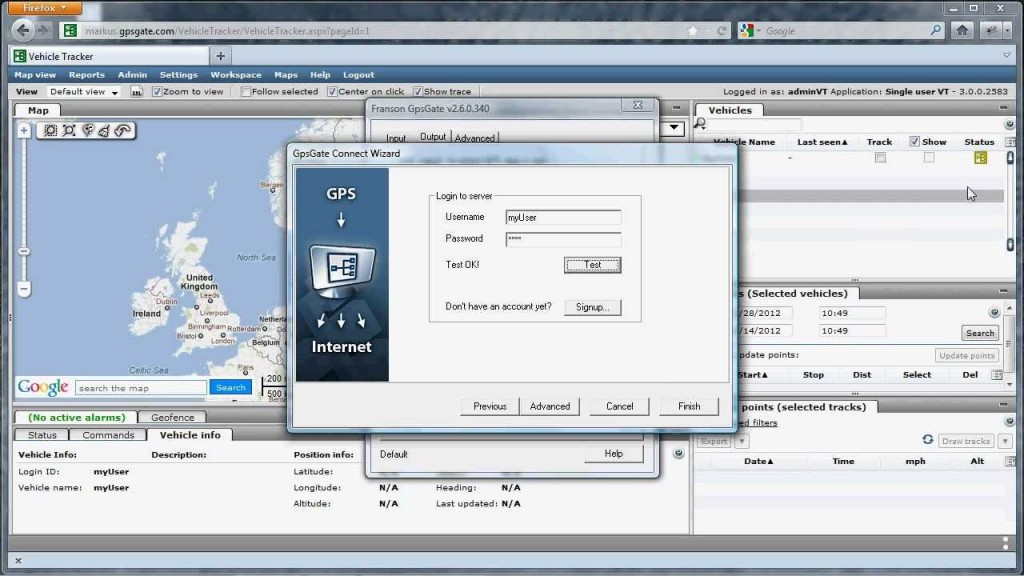
Task: Check Track box in vehicle row
Action: click(x=880, y=157)
